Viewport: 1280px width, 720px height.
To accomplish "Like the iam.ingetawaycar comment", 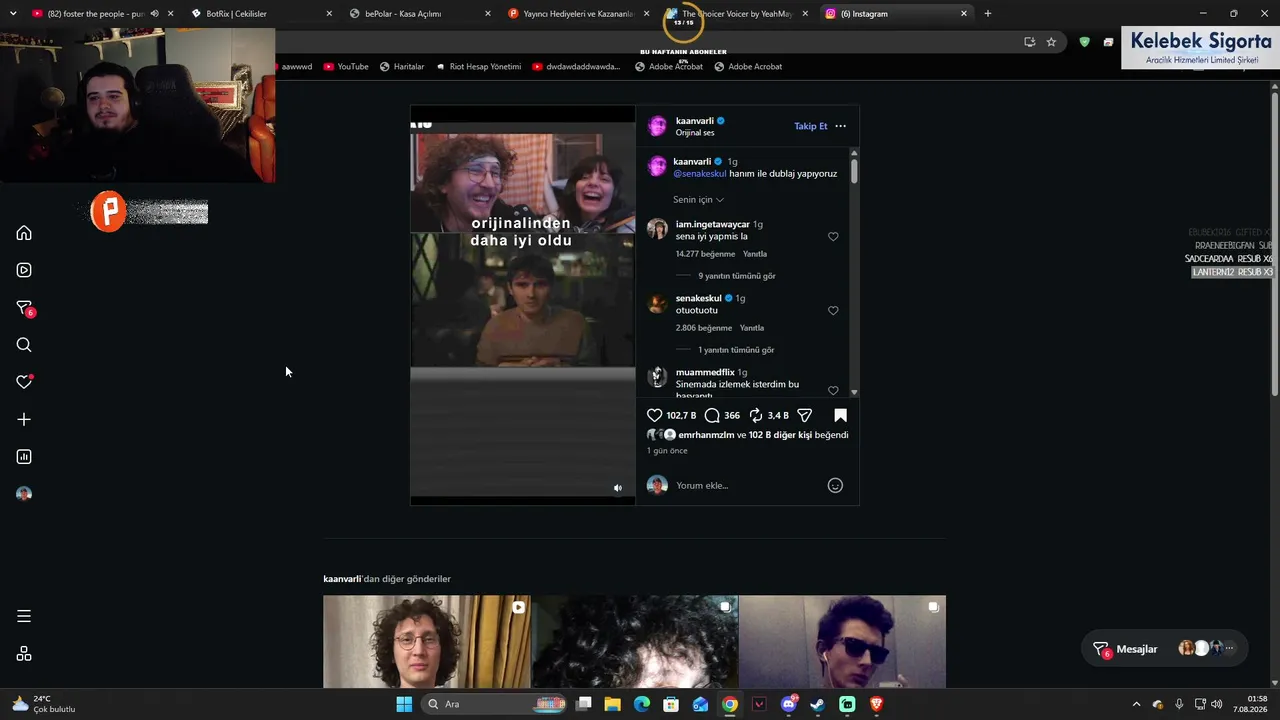I will coord(833,237).
